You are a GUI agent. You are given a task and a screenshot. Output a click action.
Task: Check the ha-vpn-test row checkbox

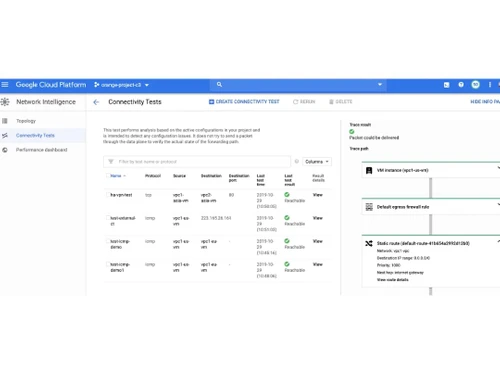coord(108,195)
